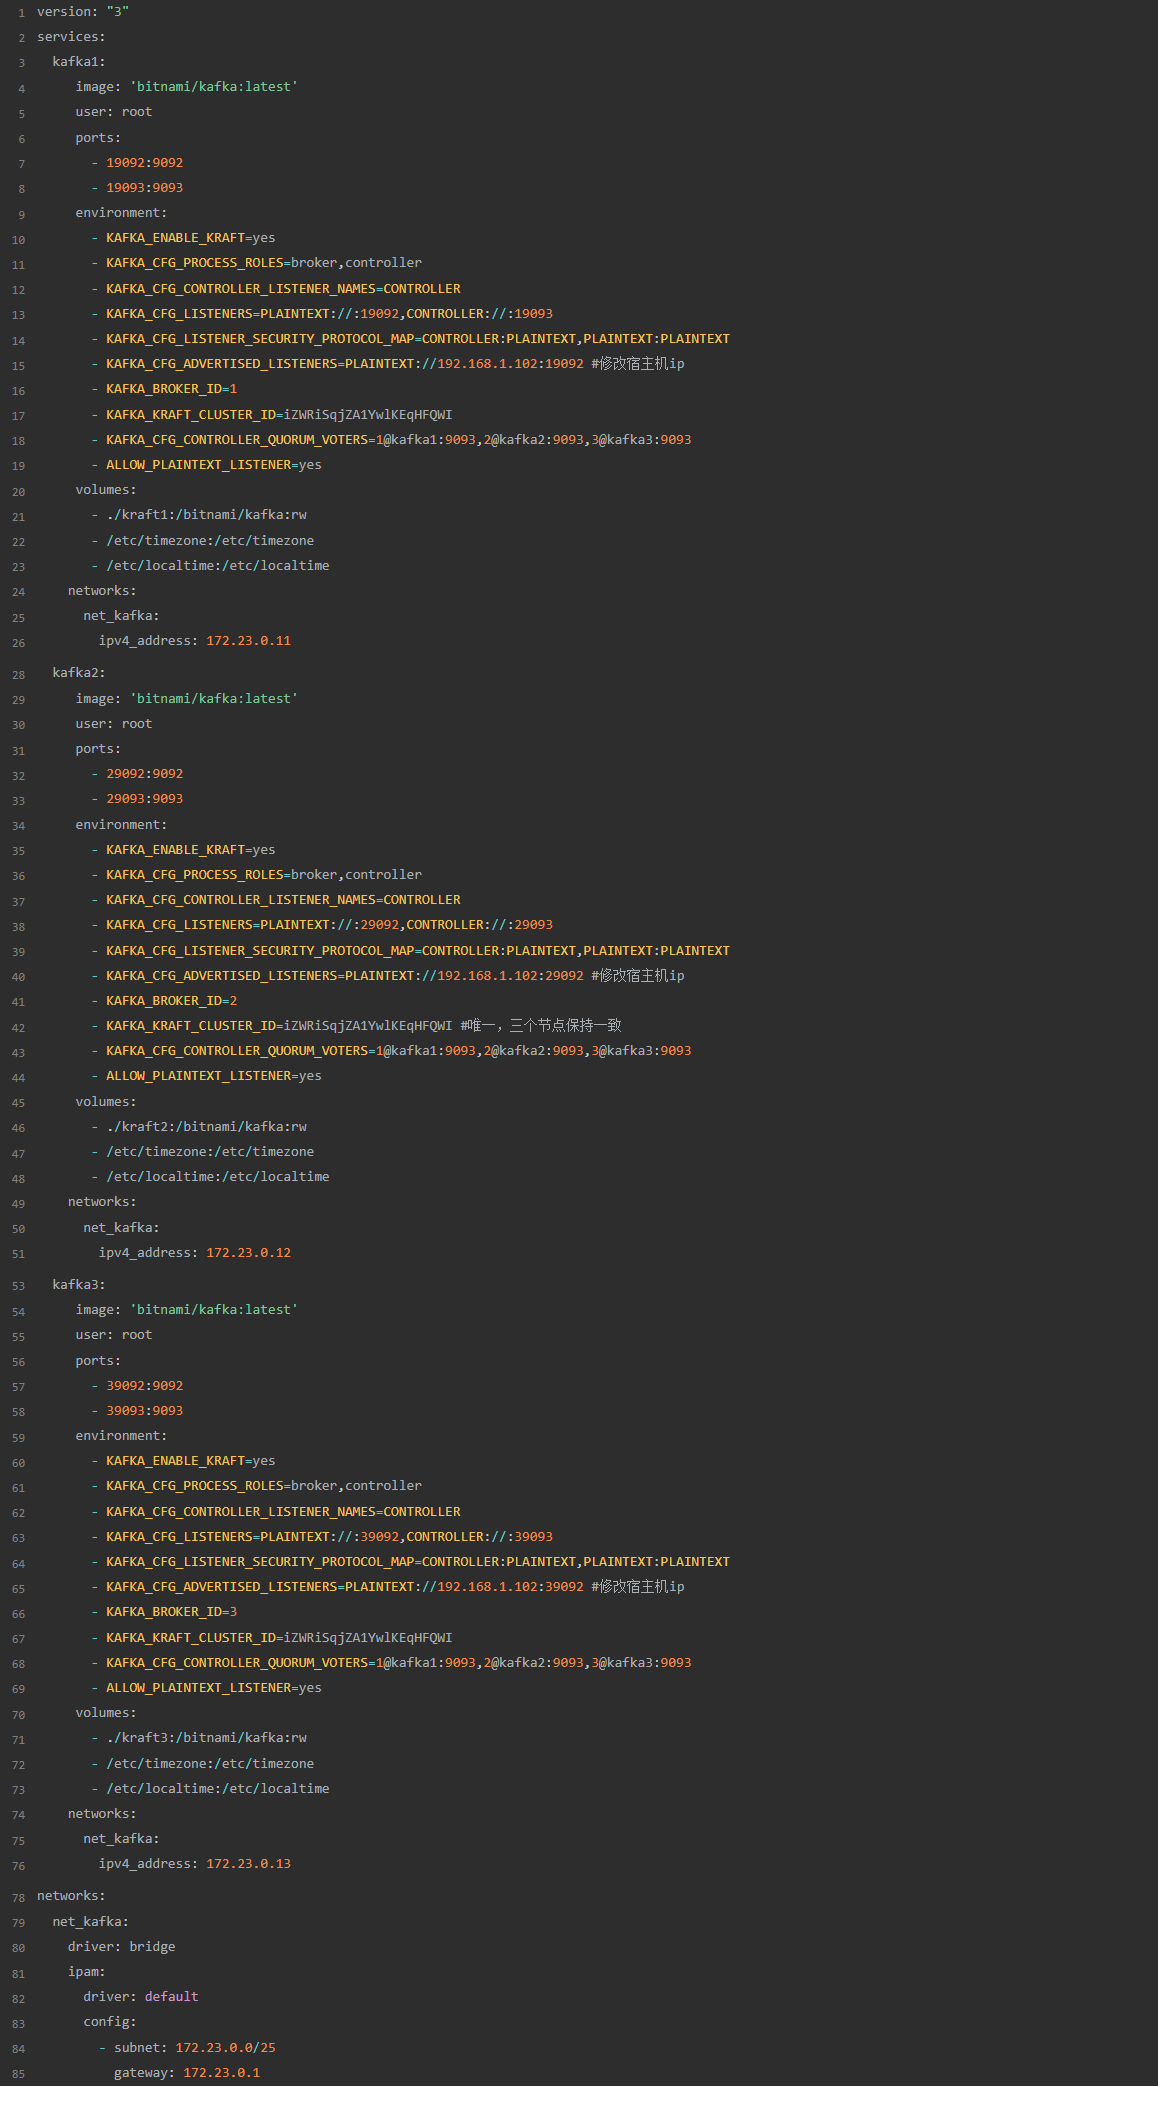Click KAFKA_BROKER_ID=1 line
The width and height of the screenshot is (1158, 2114).
[172, 389]
